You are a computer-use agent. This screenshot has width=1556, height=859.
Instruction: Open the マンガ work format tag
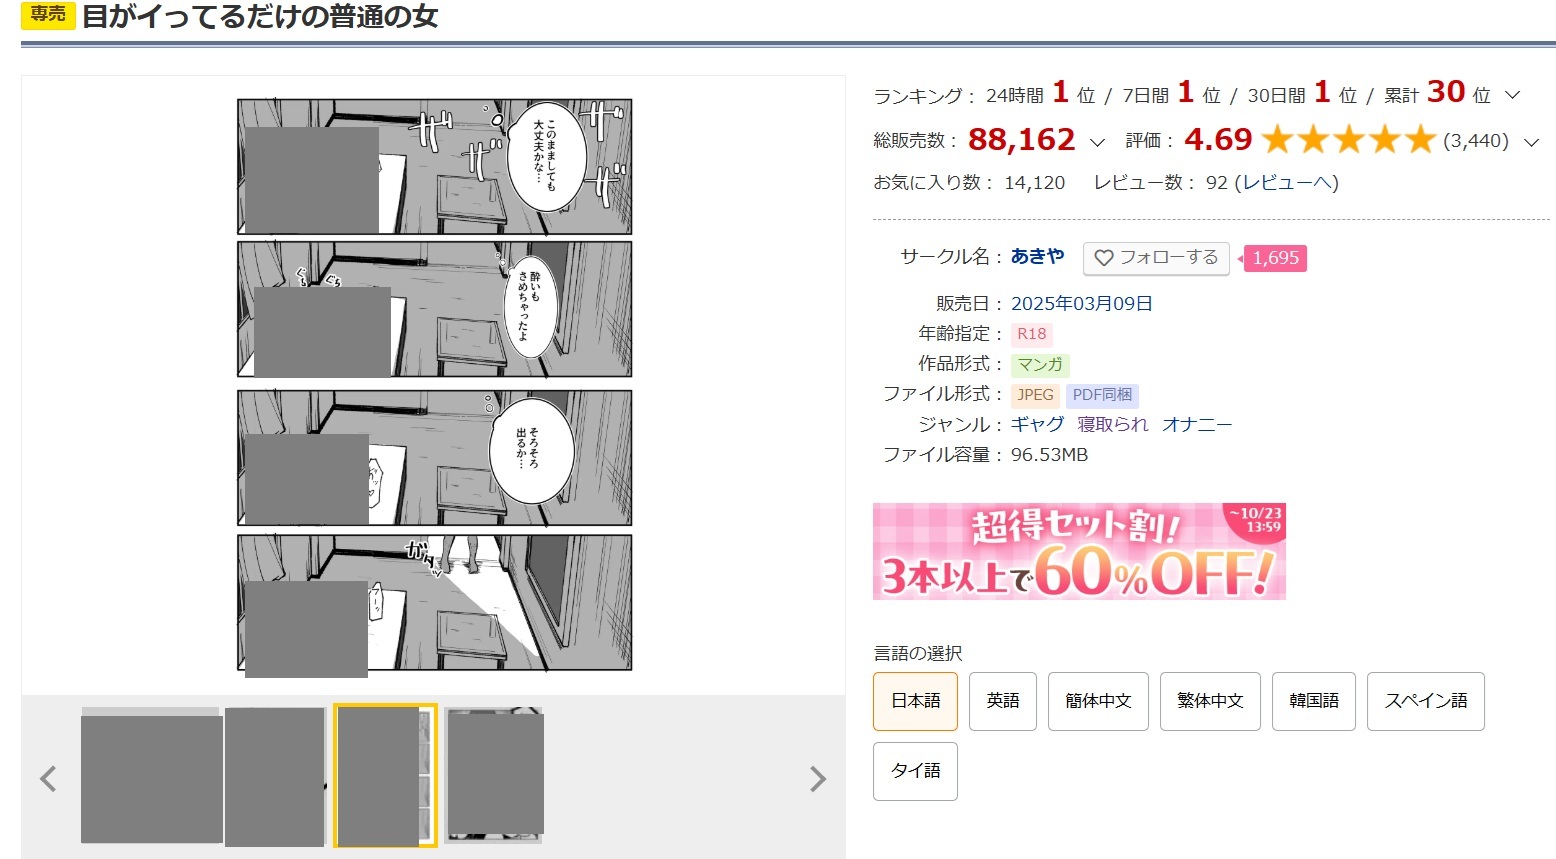[x=1040, y=365]
